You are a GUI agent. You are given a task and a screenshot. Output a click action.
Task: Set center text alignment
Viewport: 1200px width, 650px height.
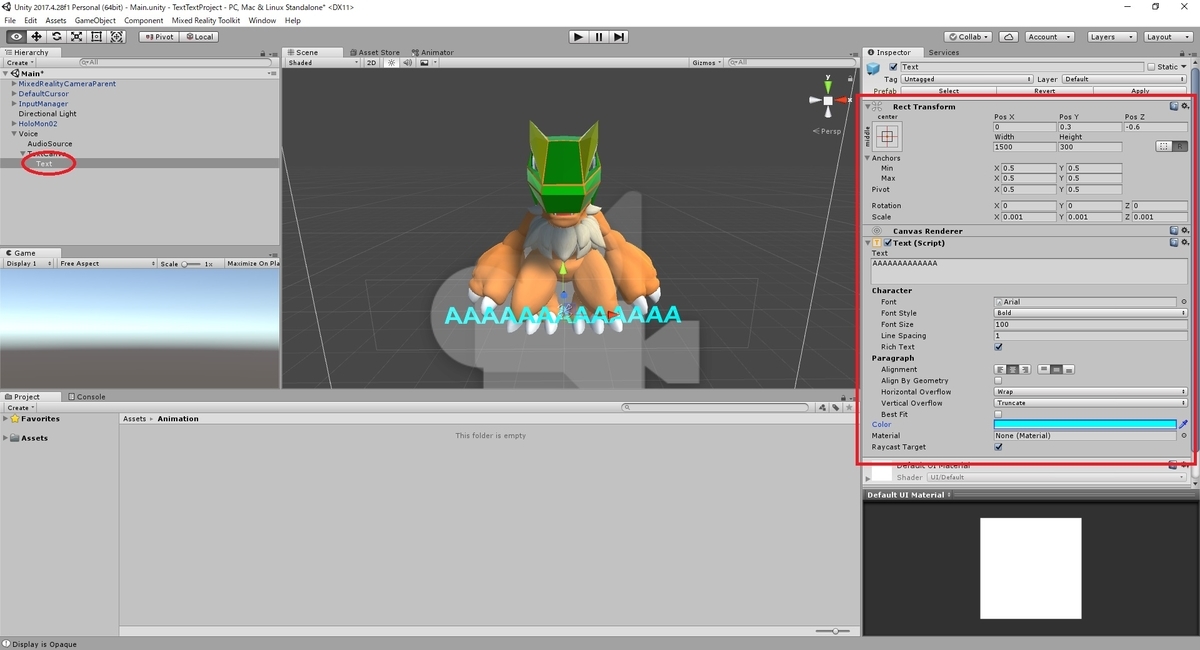pos(1013,369)
